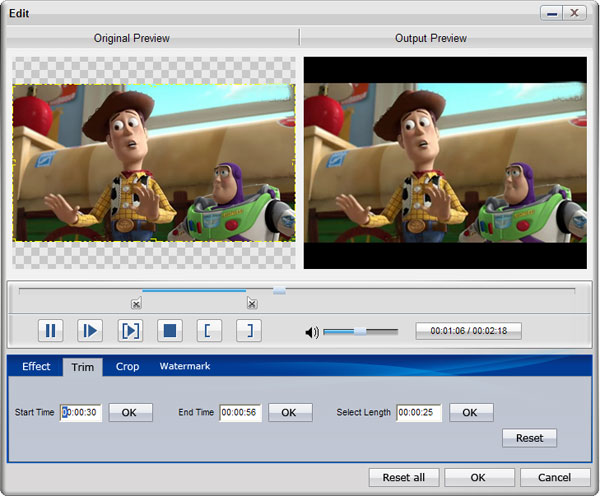
Task: Select the trim end marker
Action: coord(252,303)
